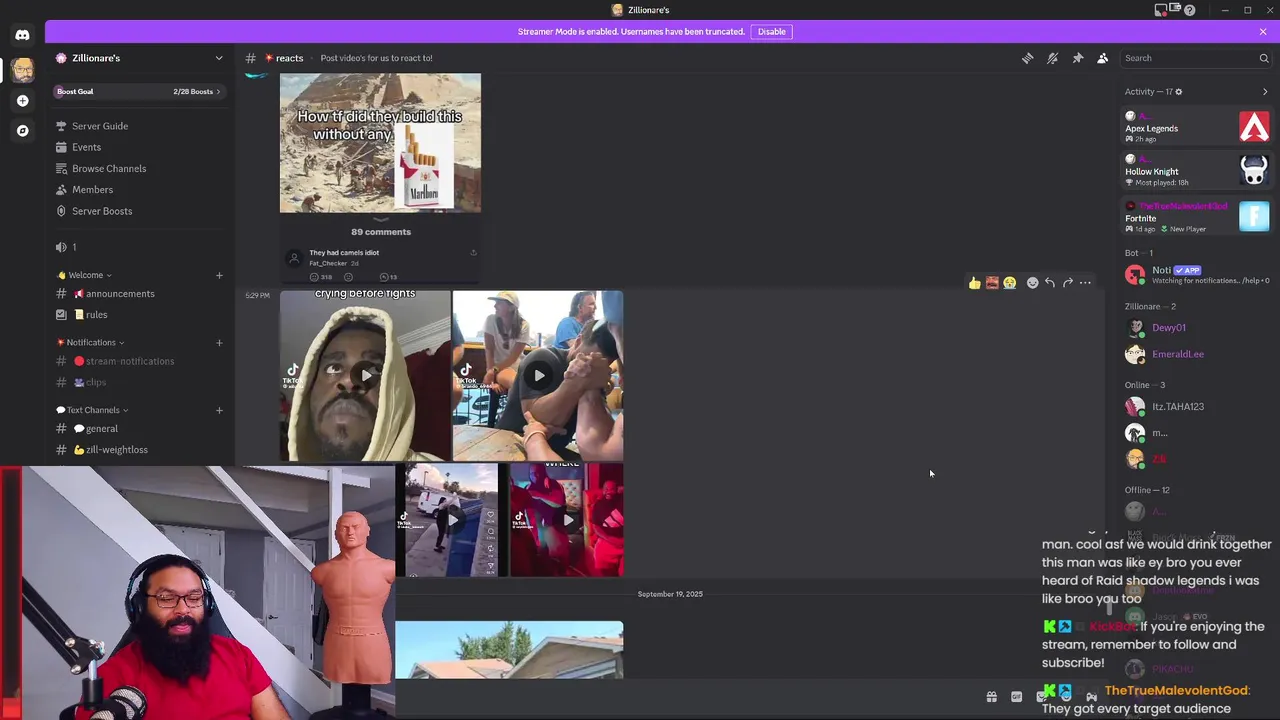
Task: Add channel to Notifications category
Action: (219, 342)
